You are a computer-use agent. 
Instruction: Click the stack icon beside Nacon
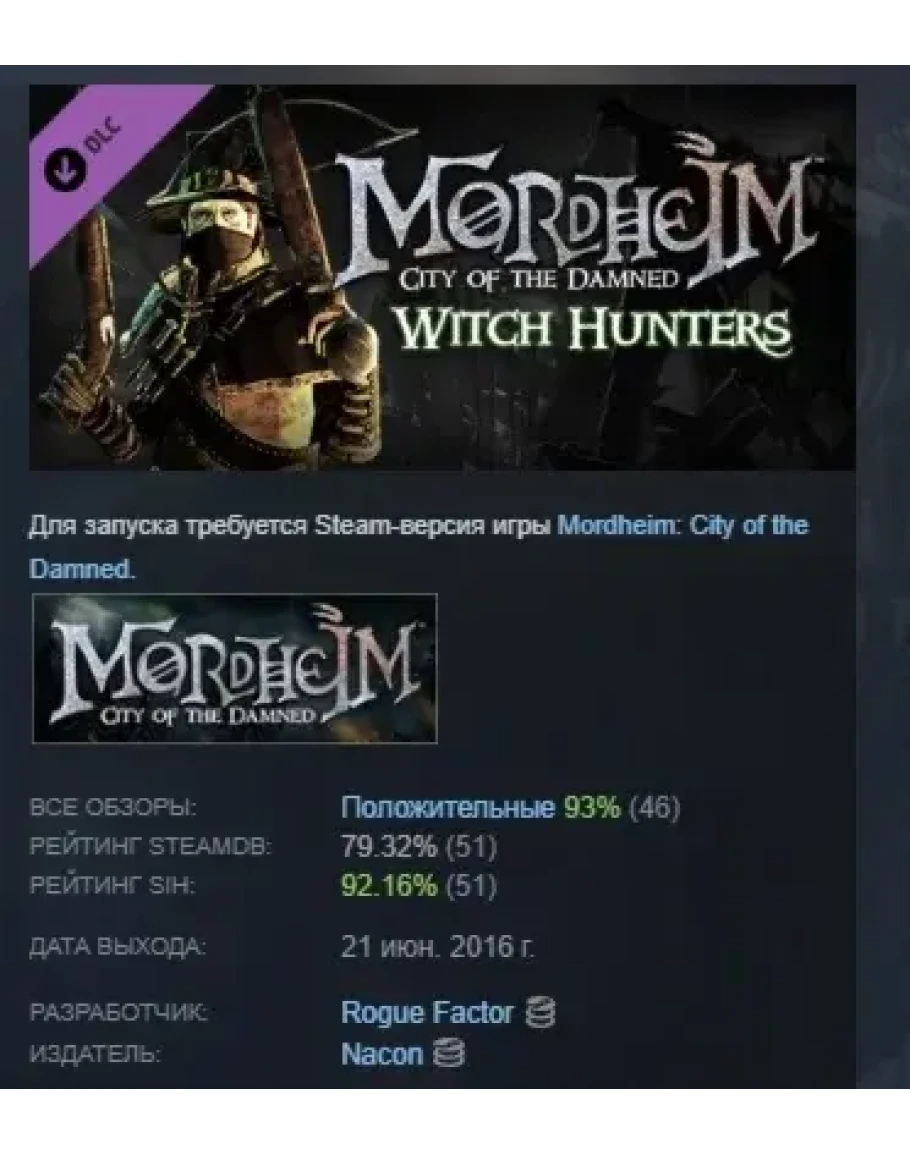coord(449,1053)
